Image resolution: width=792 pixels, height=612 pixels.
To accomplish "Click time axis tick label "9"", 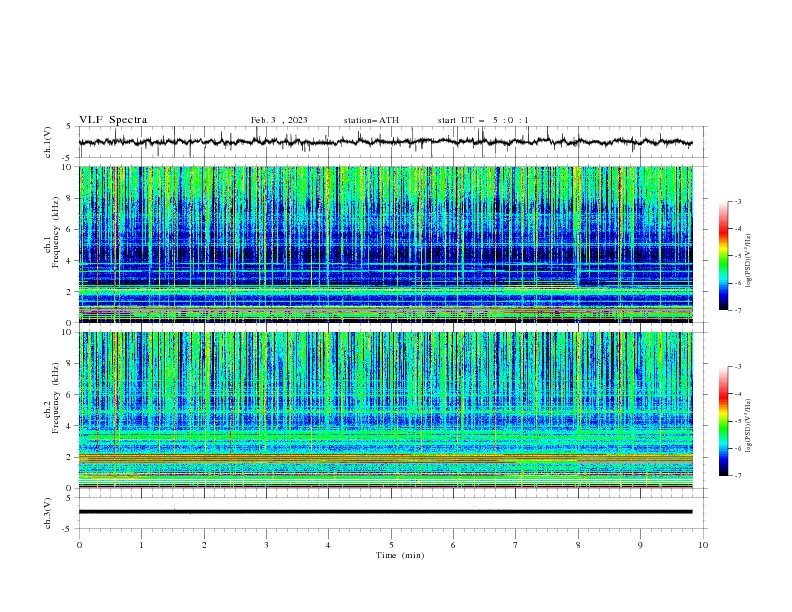I will (x=640, y=545).
